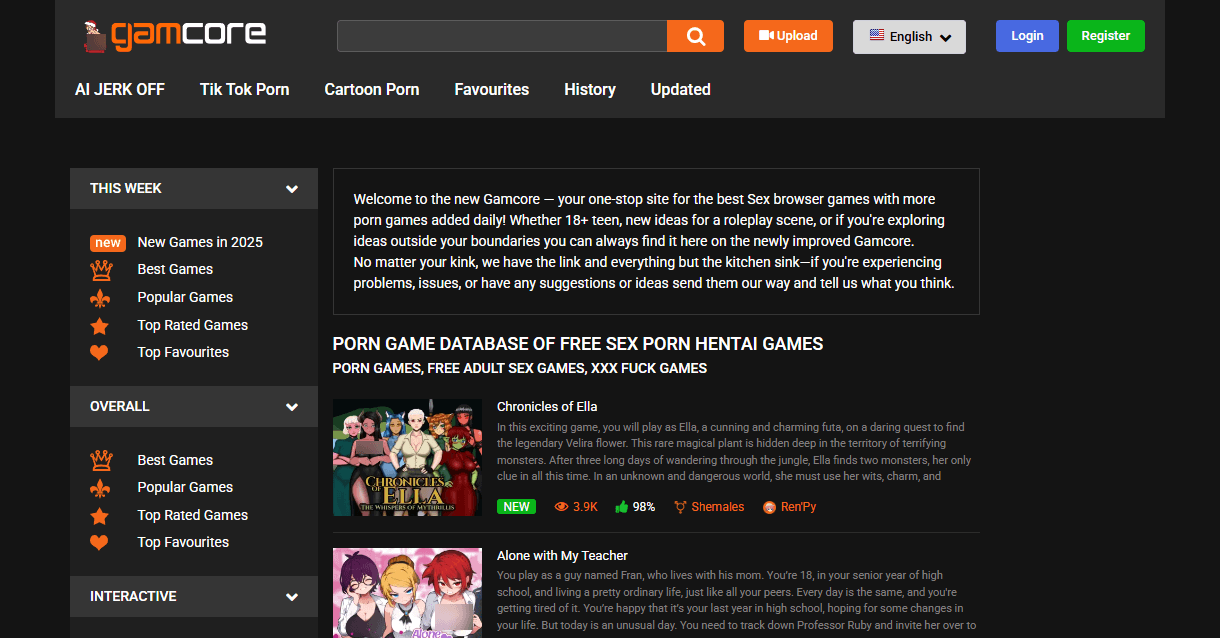
Task: Click the category icon before Ren'Py tag's neighbor
Action: coord(680,507)
